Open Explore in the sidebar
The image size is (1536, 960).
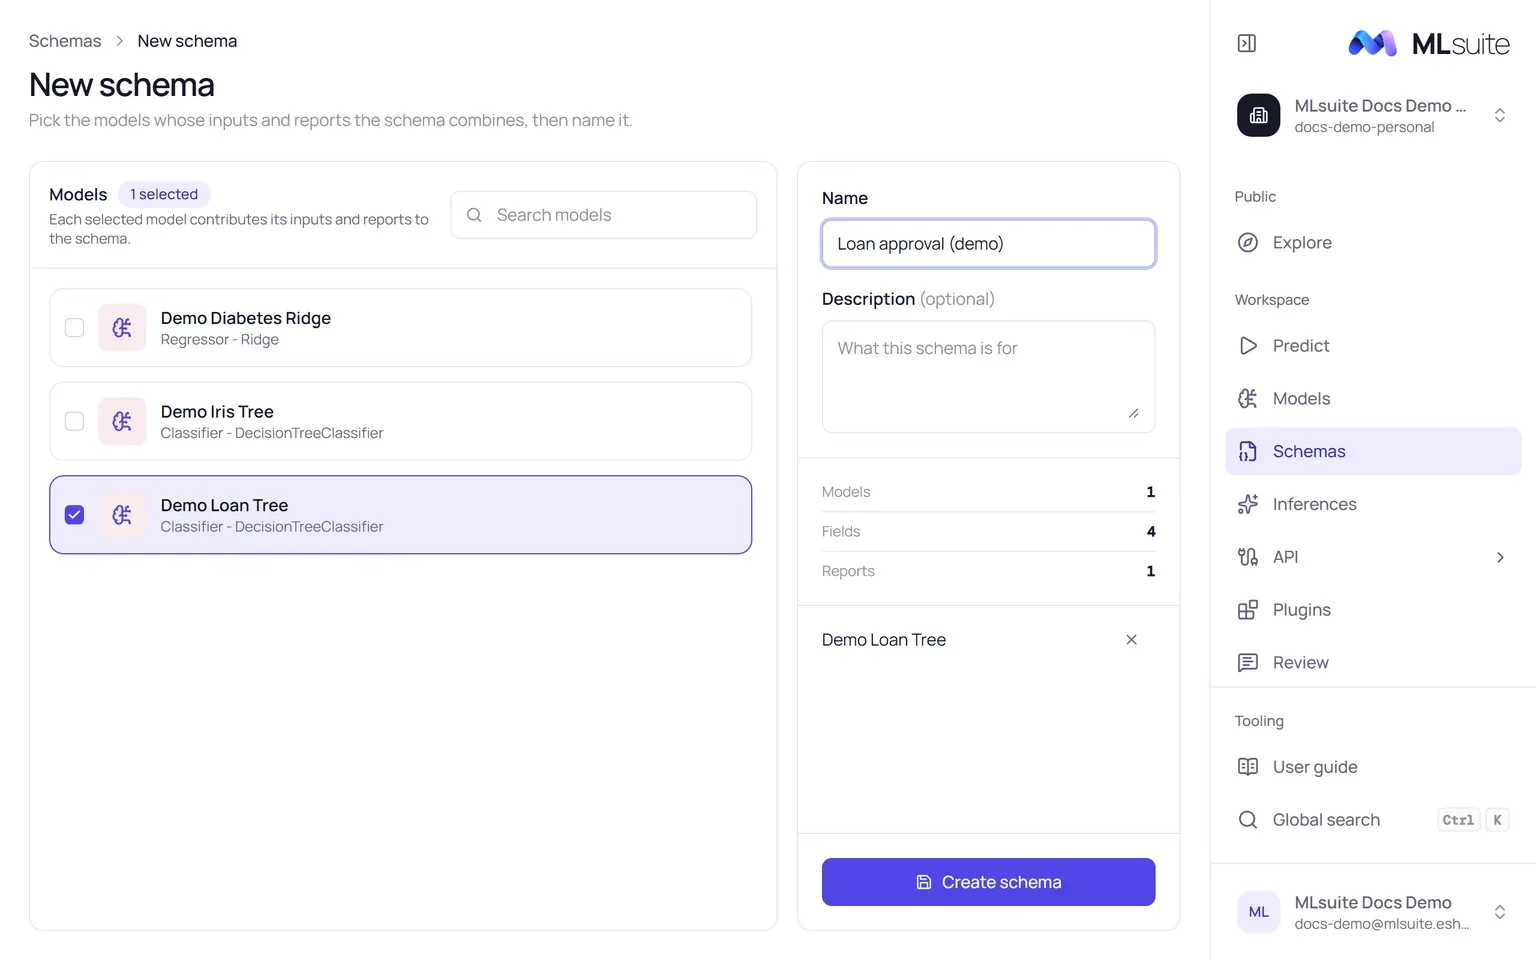click(1373, 242)
